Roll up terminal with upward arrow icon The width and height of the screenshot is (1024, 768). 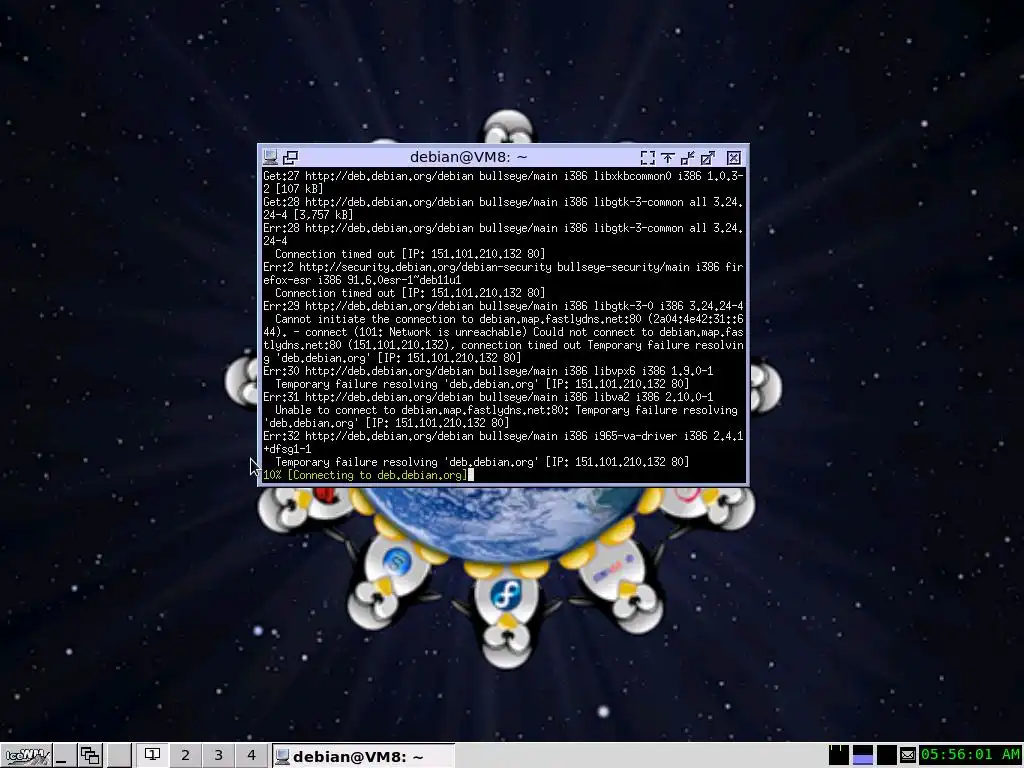tap(667, 157)
